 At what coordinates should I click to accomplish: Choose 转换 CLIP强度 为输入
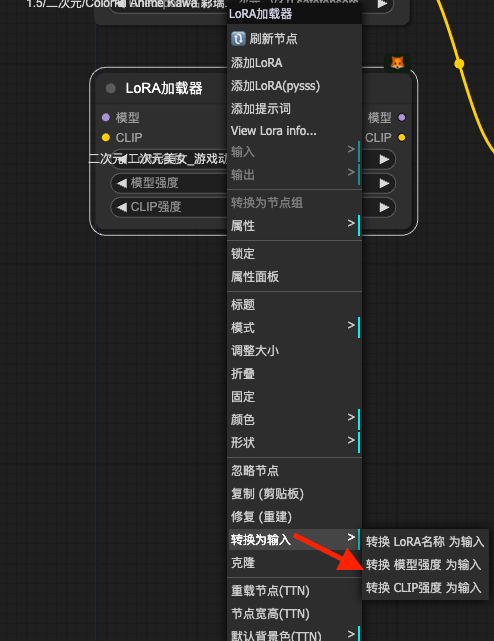pos(425,588)
